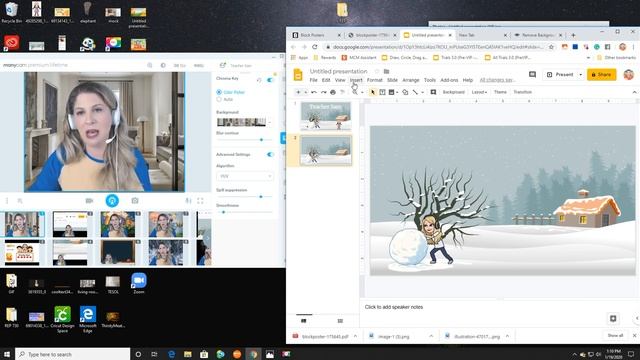Image resolution: width=640 pixels, height=360 pixels.
Task: Switch to grid view in Slides
Action: [x=340, y=321]
